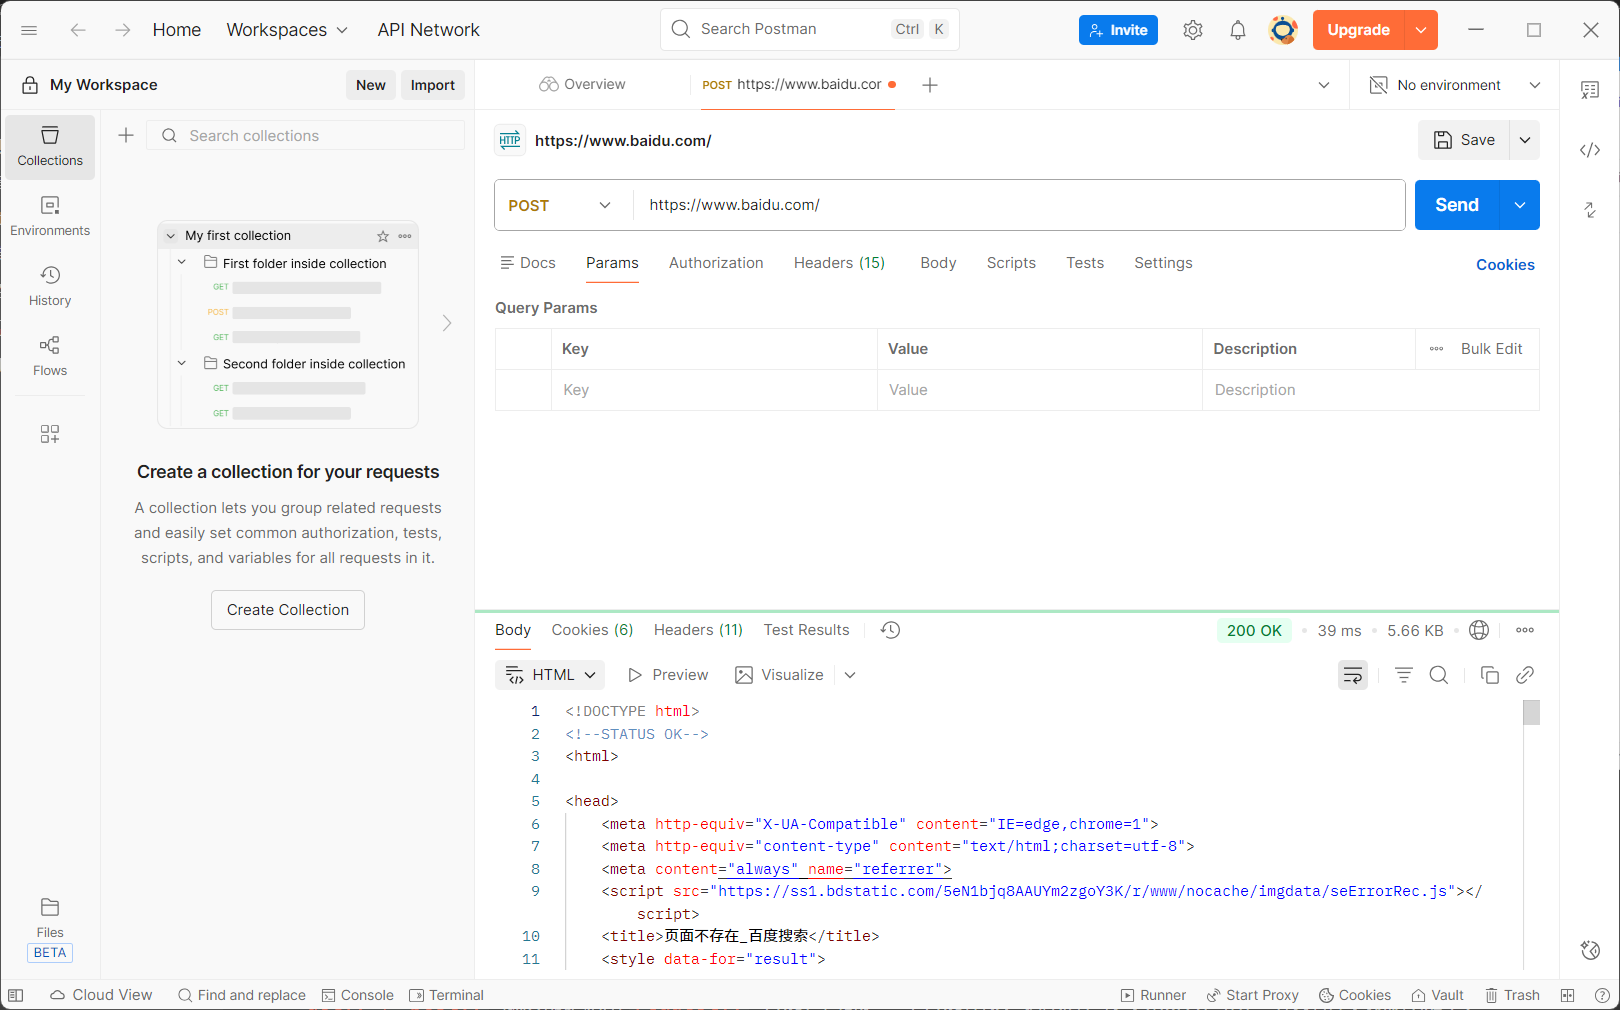Create new collection with plus icon

[x=126, y=135]
